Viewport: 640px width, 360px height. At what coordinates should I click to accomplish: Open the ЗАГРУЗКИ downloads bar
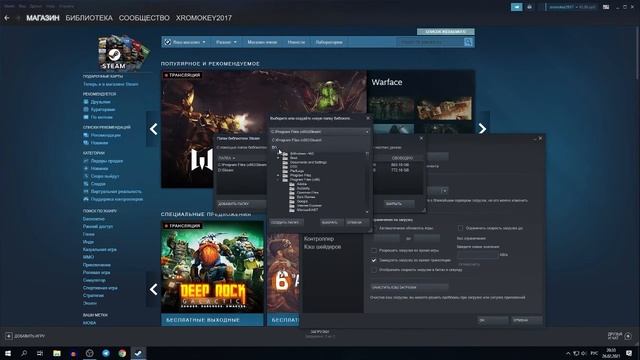click(320, 334)
